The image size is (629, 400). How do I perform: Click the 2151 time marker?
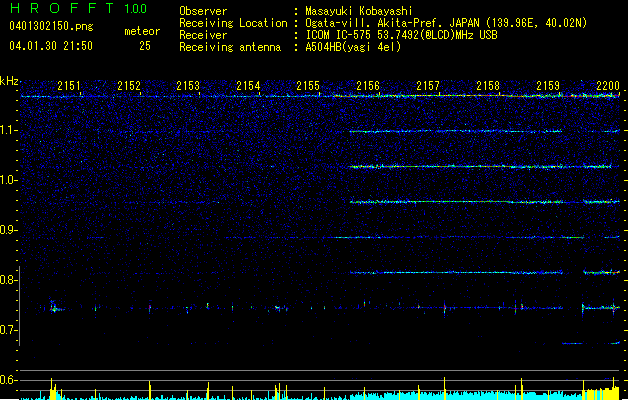pyautogui.click(x=69, y=85)
